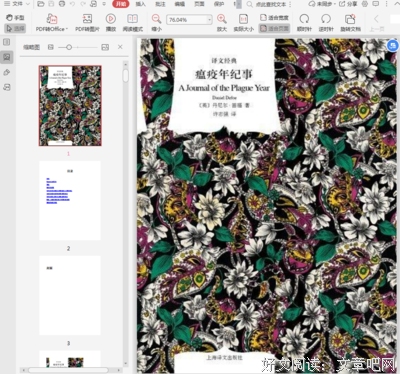This screenshot has height=374, width=400.
Task: Open the annotations sidebar icon
Action: click(7, 87)
